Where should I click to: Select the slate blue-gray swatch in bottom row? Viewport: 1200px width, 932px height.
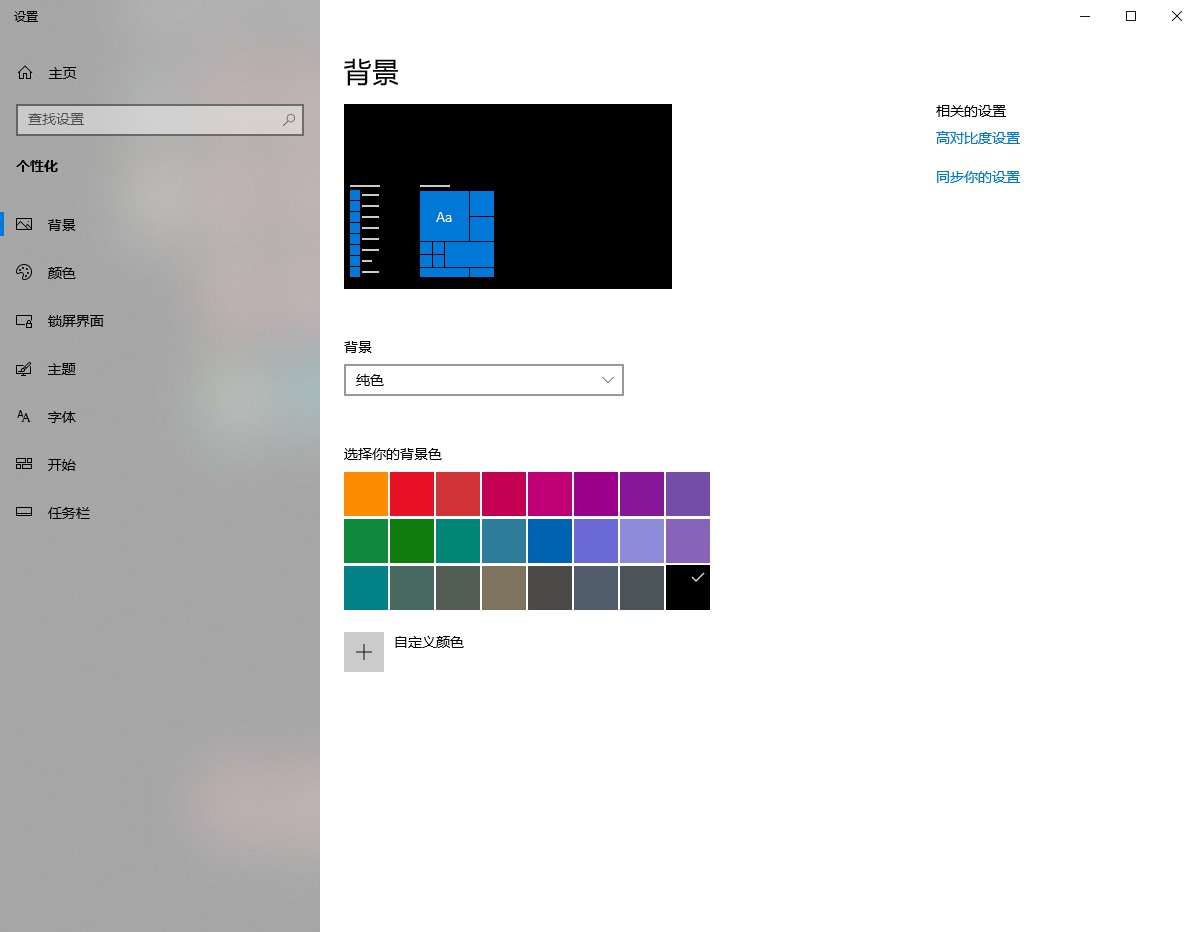pos(596,588)
